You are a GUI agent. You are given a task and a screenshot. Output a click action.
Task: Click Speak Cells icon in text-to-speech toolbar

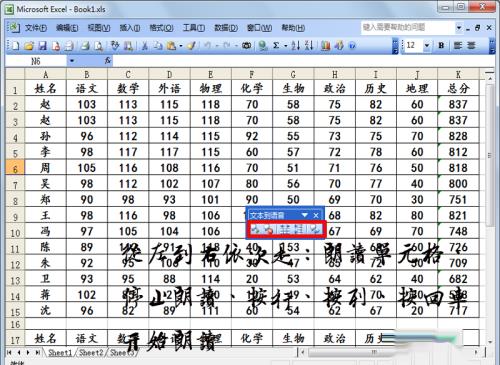(x=255, y=229)
